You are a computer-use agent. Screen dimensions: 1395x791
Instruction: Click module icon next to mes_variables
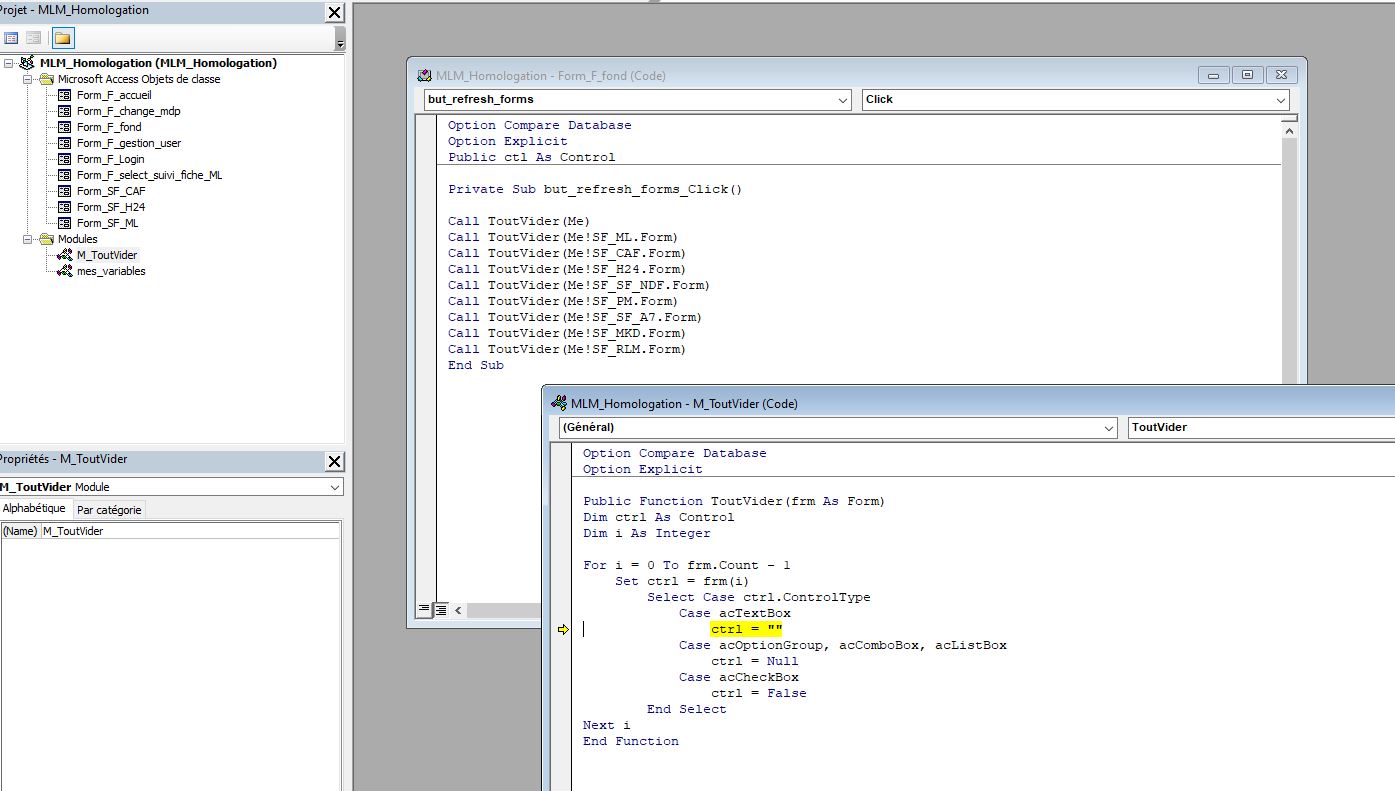click(65, 271)
